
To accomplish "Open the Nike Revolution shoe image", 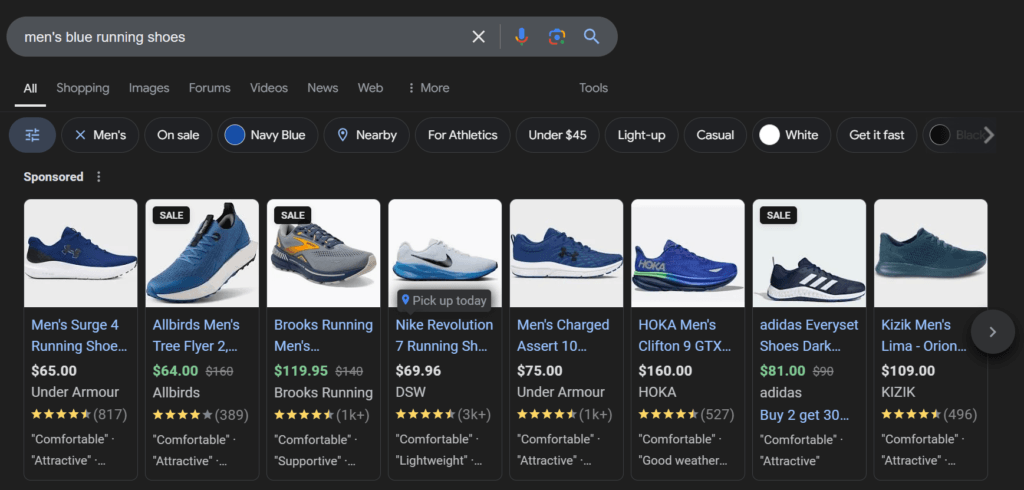I will [x=445, y=253].
